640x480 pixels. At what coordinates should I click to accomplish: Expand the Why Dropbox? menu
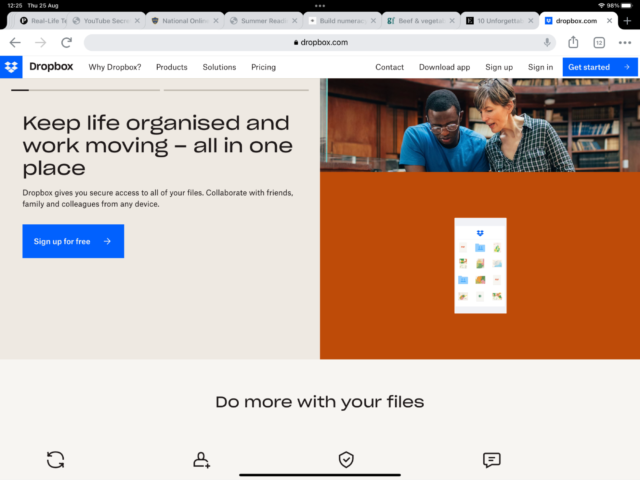point(115,67)
